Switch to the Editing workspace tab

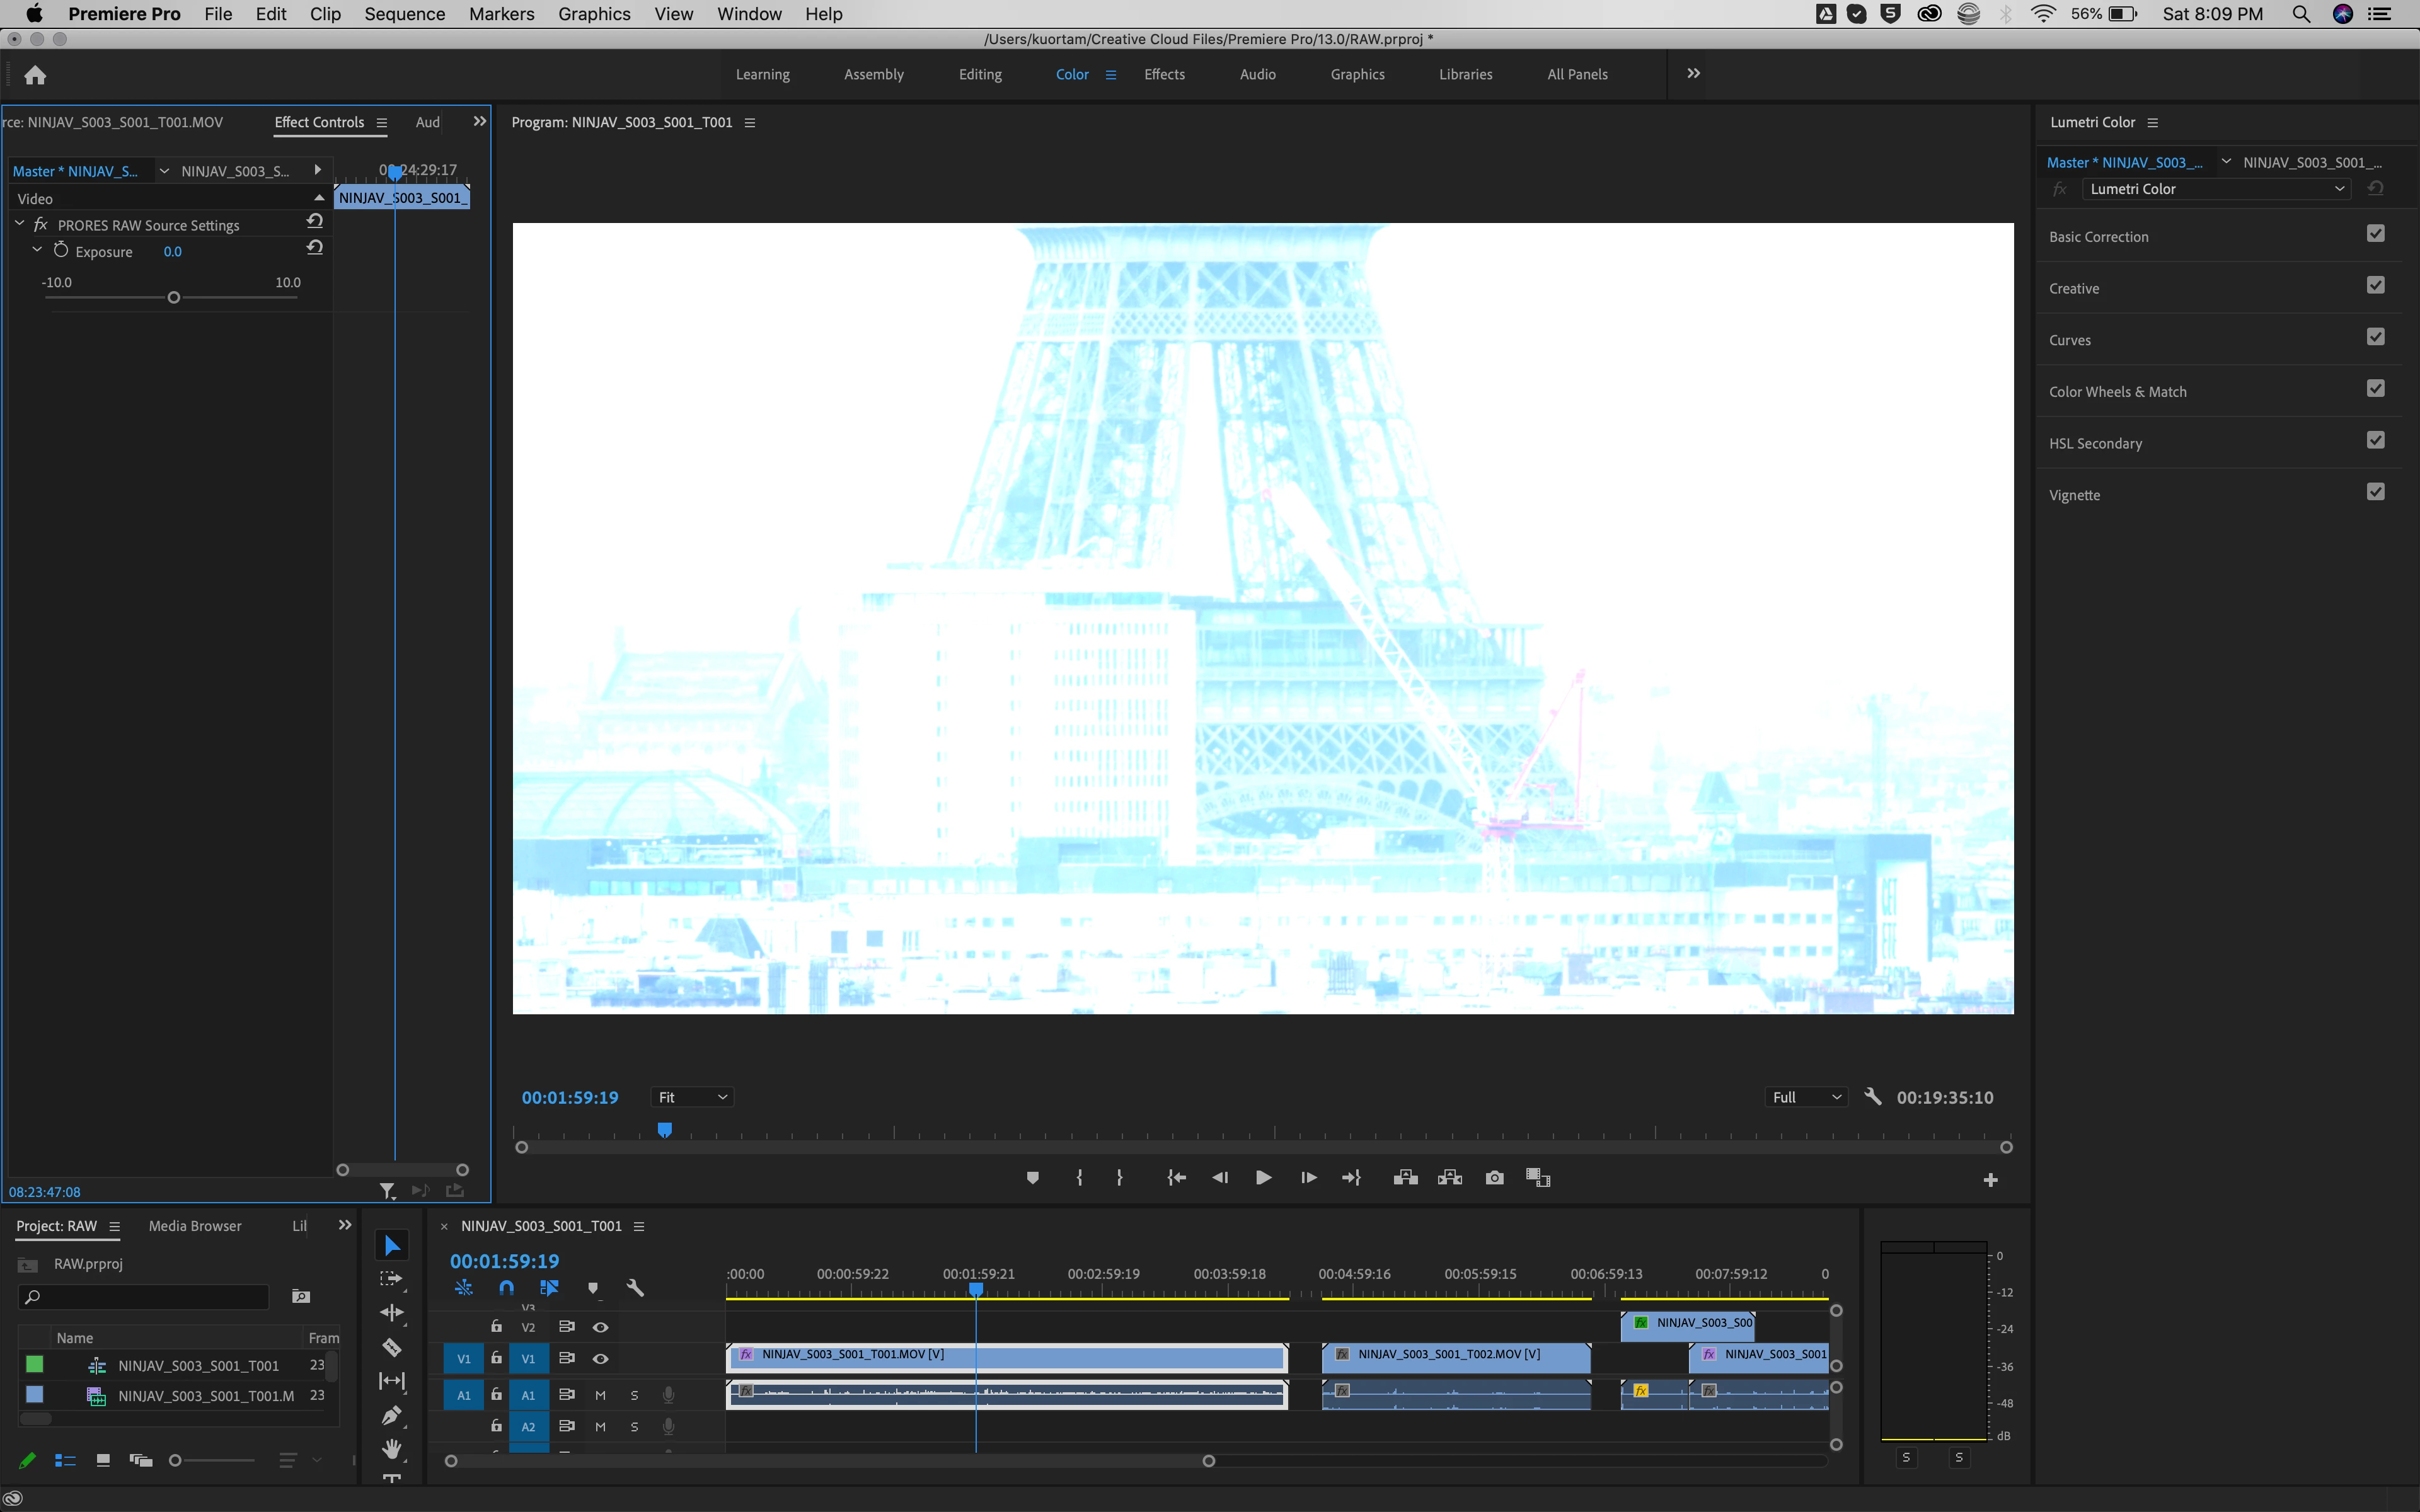(x=979, y=75)
